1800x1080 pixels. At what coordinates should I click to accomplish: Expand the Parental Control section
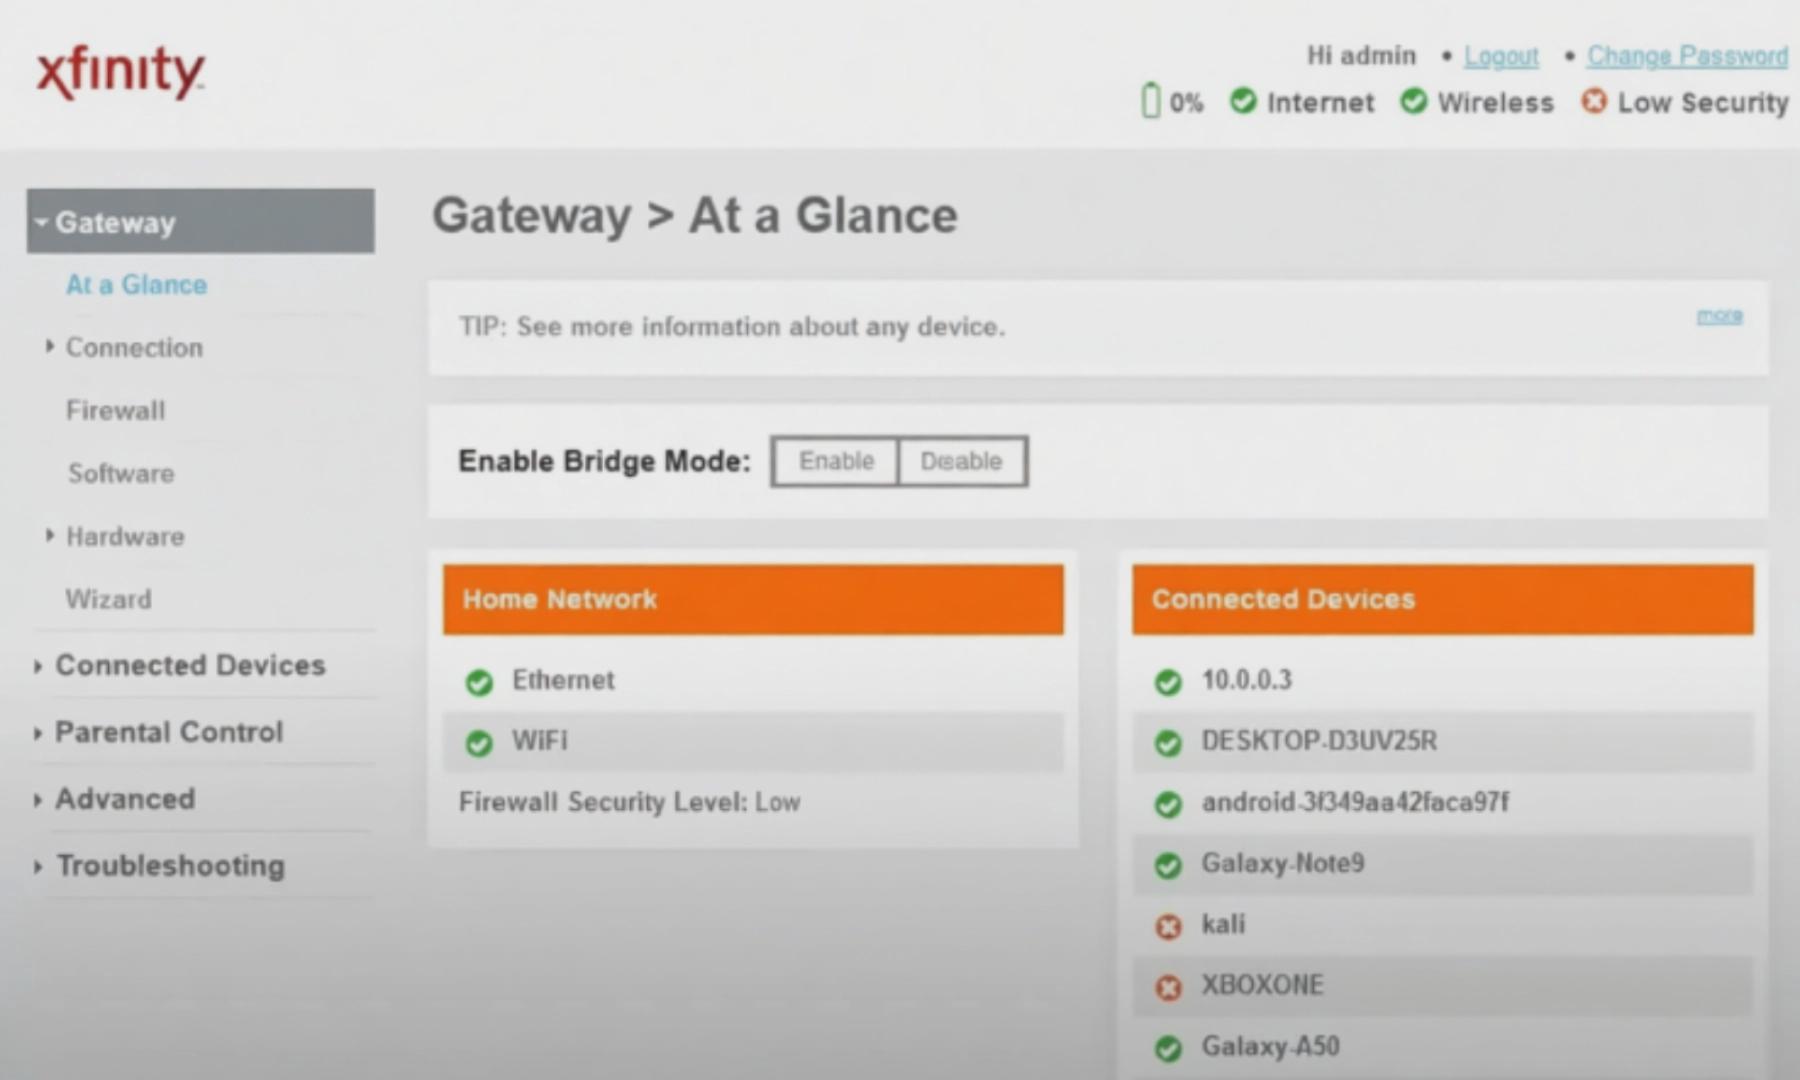point(169,732)
